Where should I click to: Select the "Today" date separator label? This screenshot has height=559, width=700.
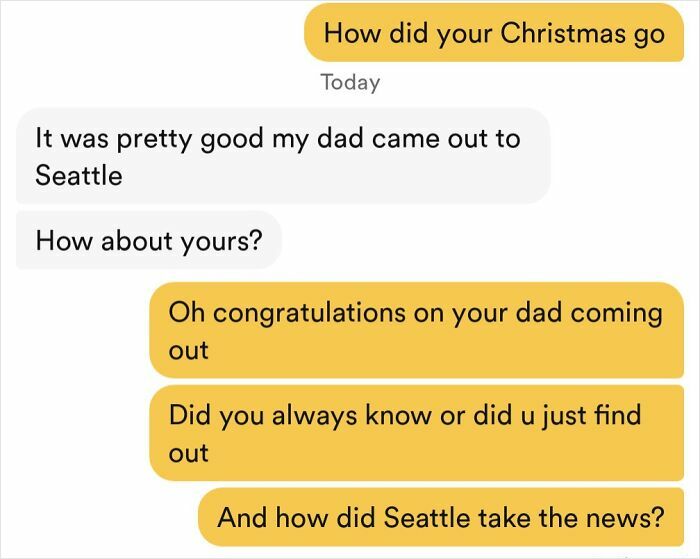[350, 82]
